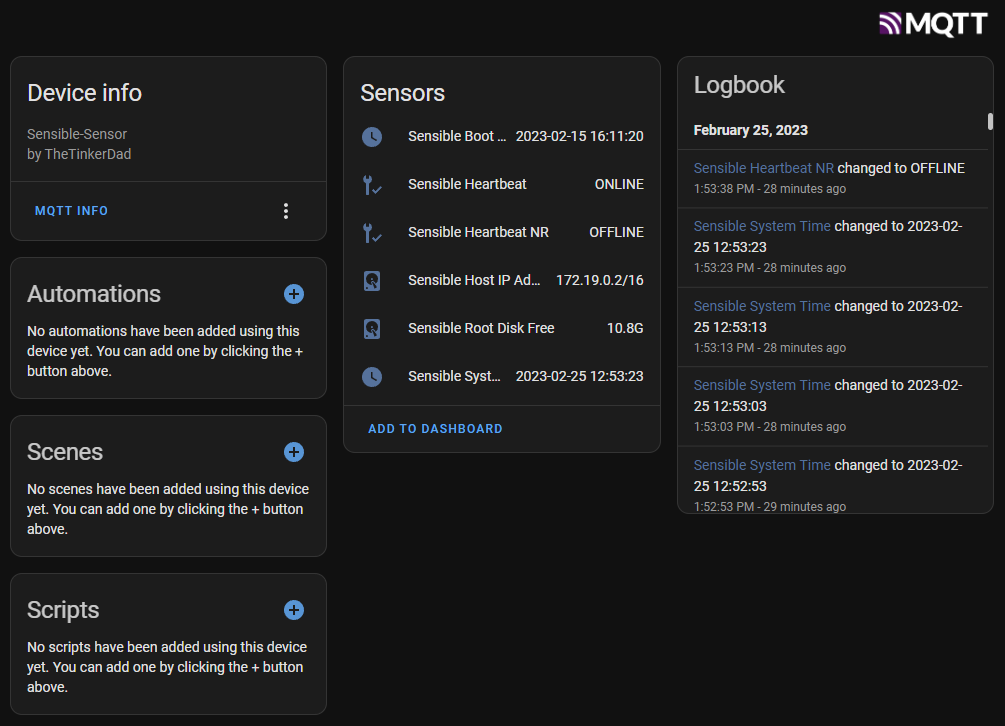Click the ONLINE state value
The height and width of the screenshot is (726, 1005).
(619, 185)
